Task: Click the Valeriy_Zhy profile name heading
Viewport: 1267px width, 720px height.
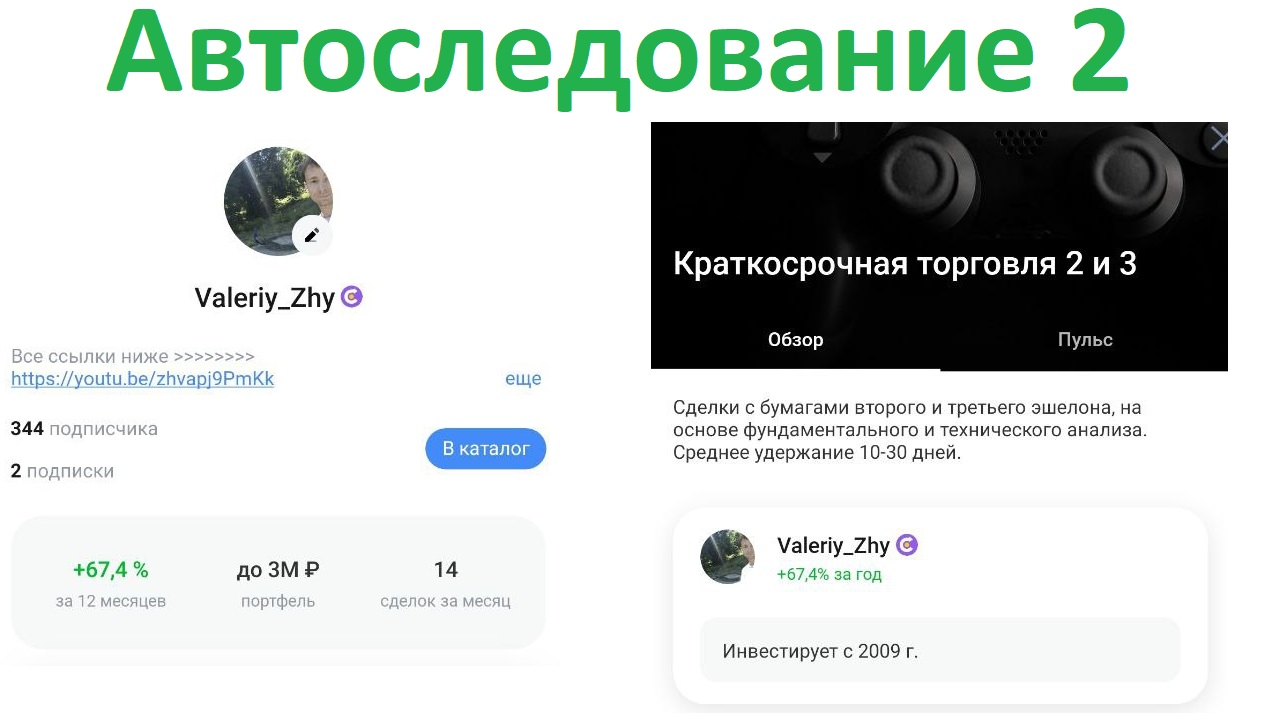Action: 264,298
